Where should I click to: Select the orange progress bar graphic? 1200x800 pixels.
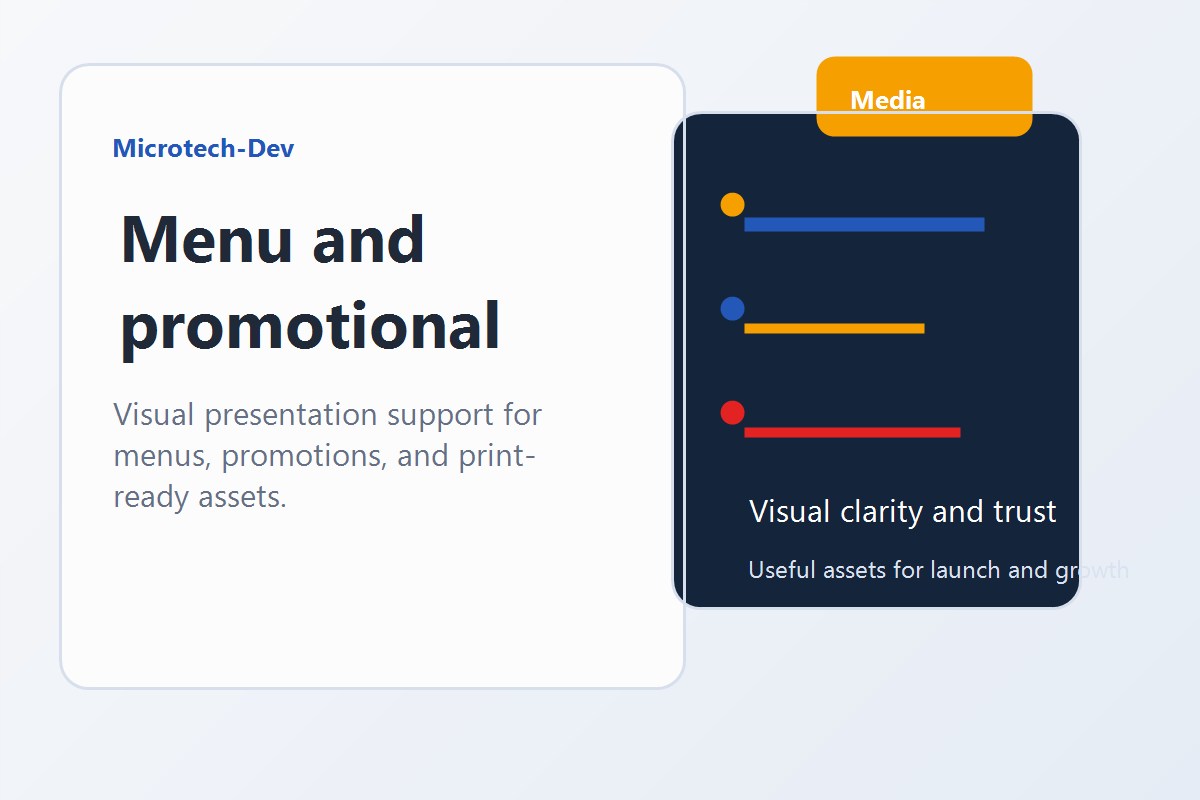(834, 327)
